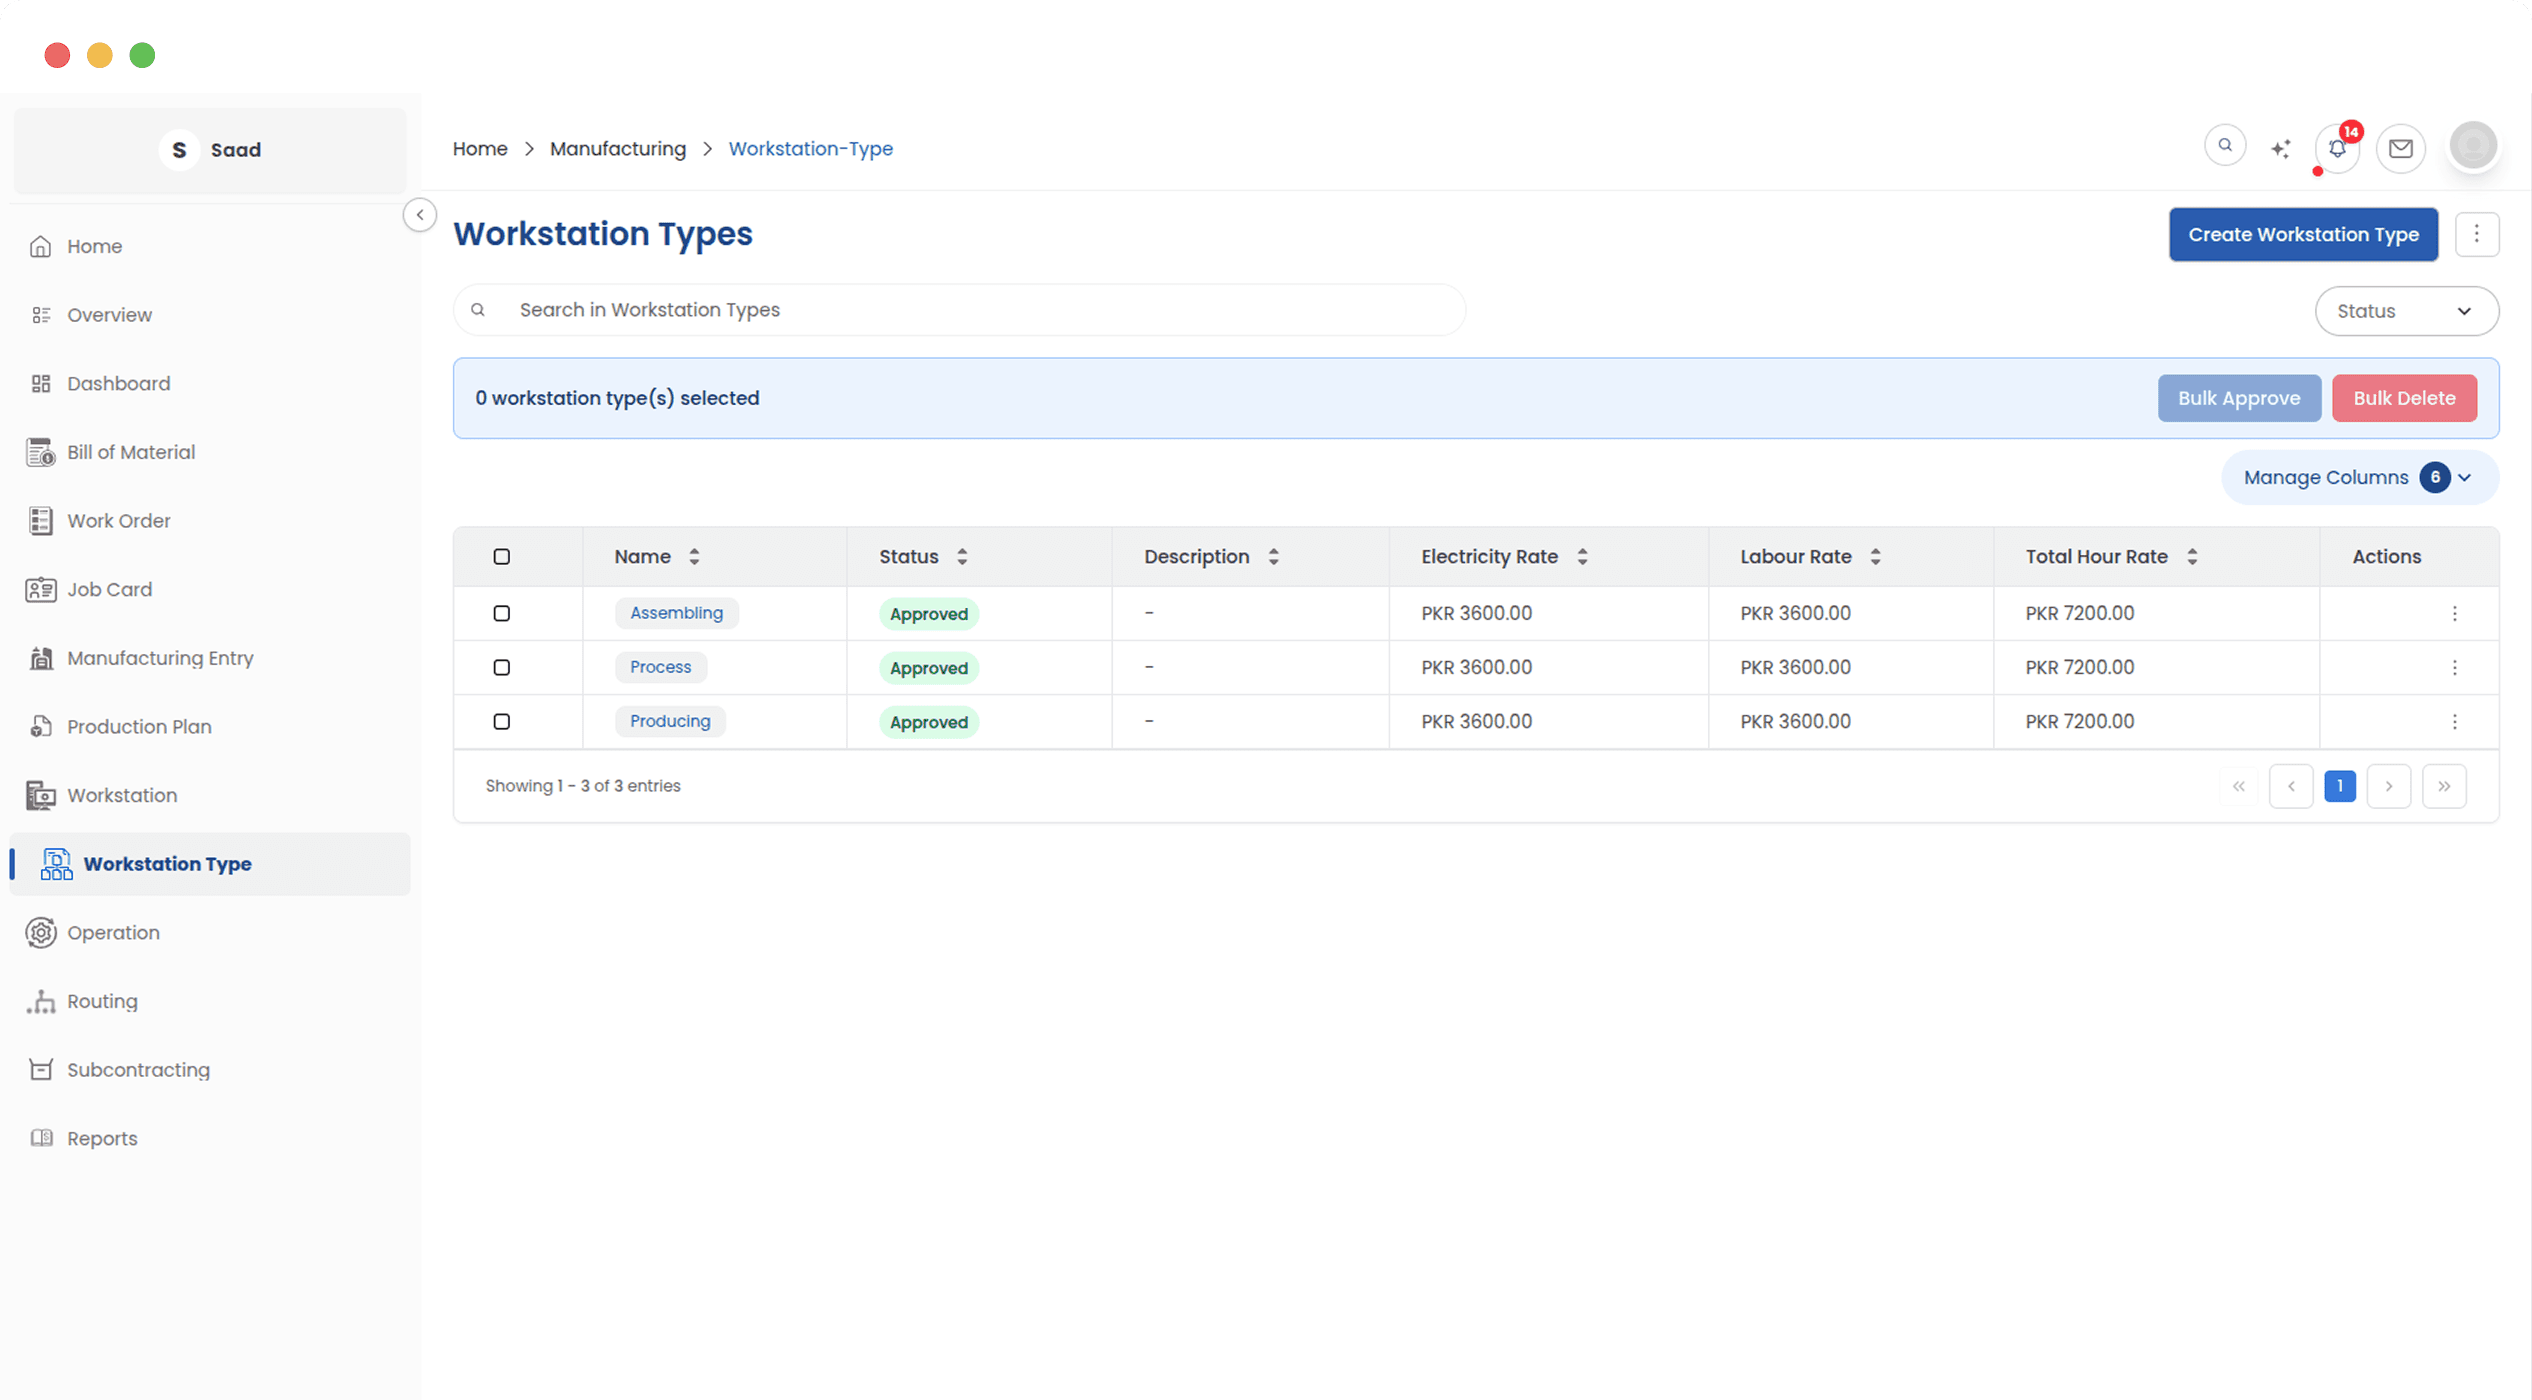The width and height of the screenshot is (2532, 1400).
Task: Click the Bulk Delete button
Action: (x=2404, y=397)
